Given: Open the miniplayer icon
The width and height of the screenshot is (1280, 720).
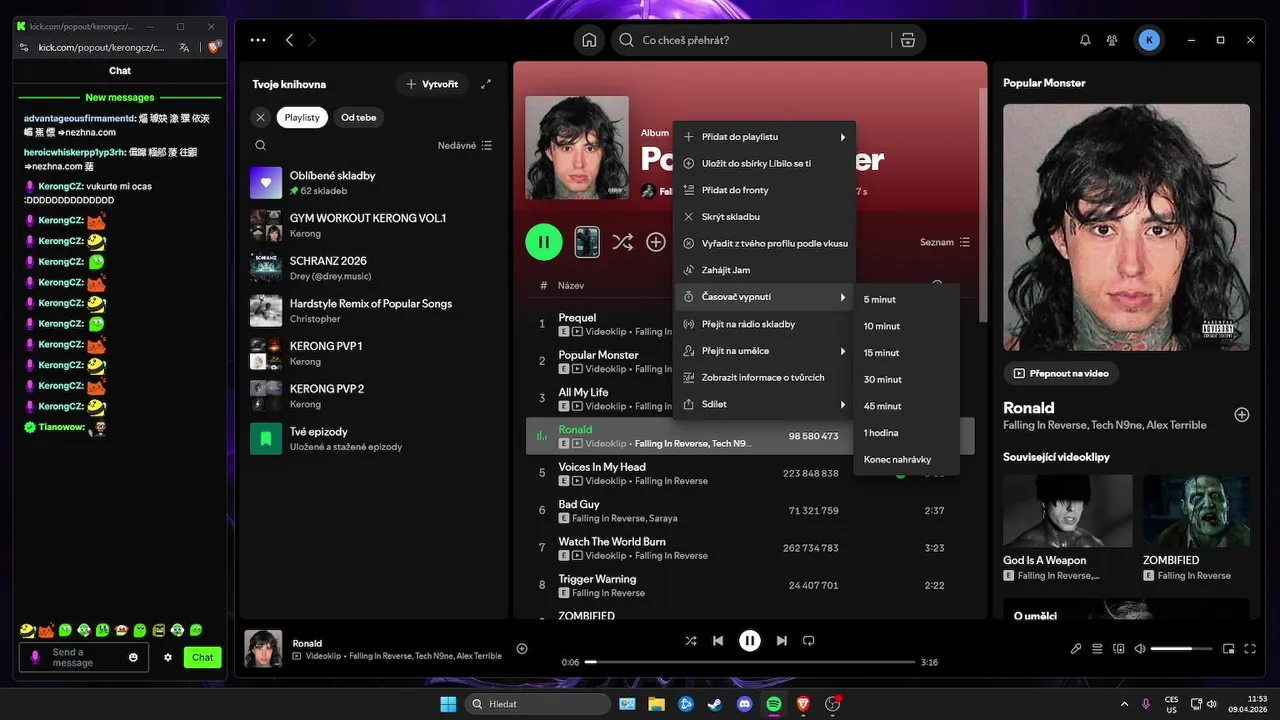Looking at the screenshot, I should 1229,649.
